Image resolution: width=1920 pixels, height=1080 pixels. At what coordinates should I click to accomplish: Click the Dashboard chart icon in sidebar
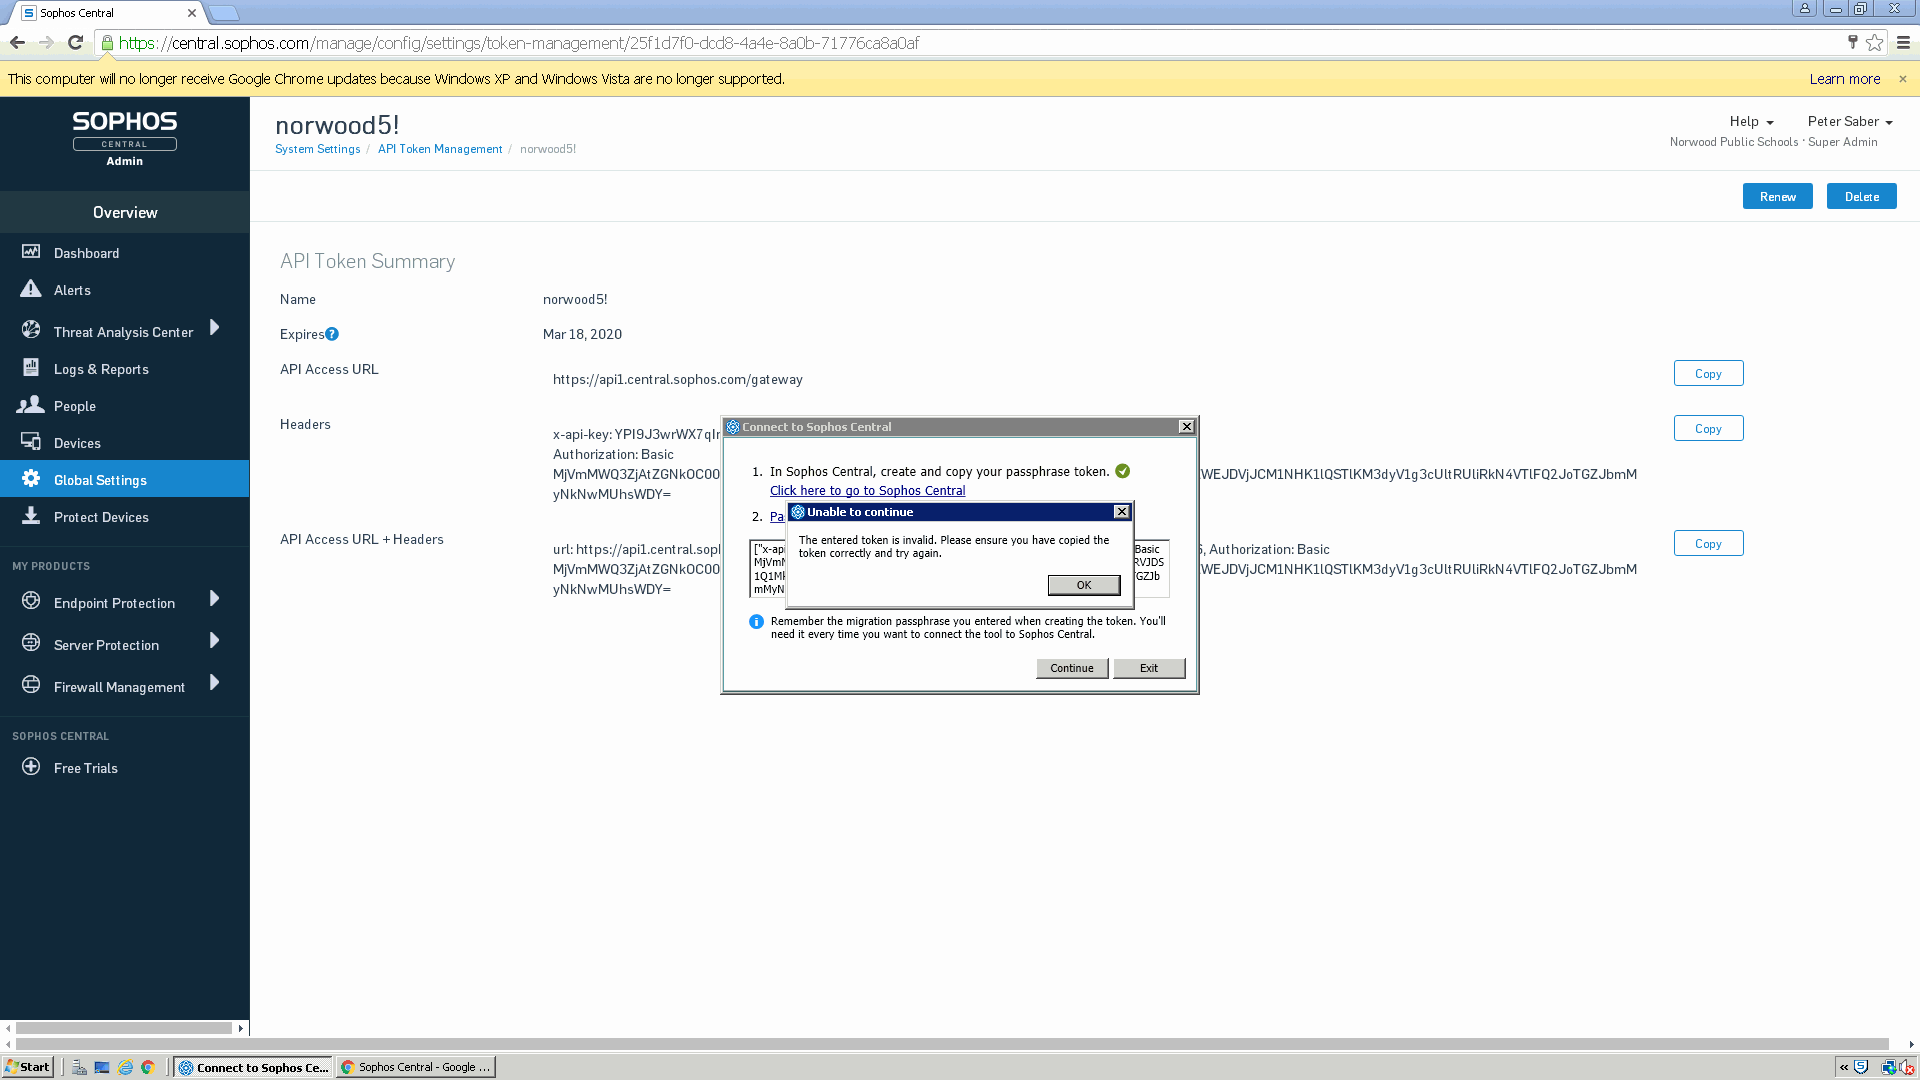[x=31, y=252]
